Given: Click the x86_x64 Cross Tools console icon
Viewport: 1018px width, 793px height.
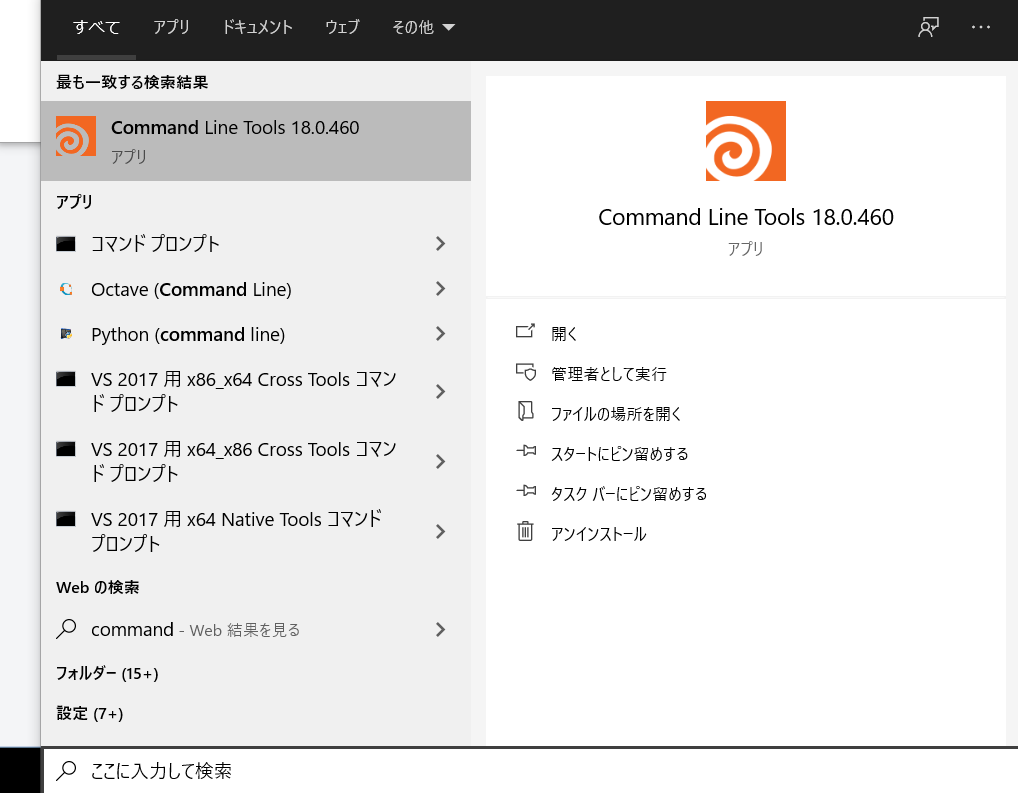Looking at the screenshot, I should 66,379.
